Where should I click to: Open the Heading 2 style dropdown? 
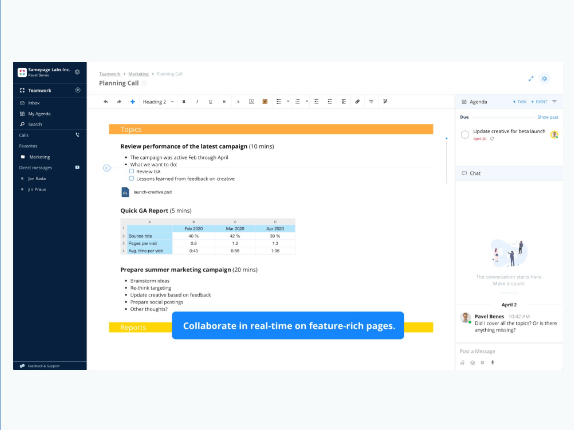[158, 102]
